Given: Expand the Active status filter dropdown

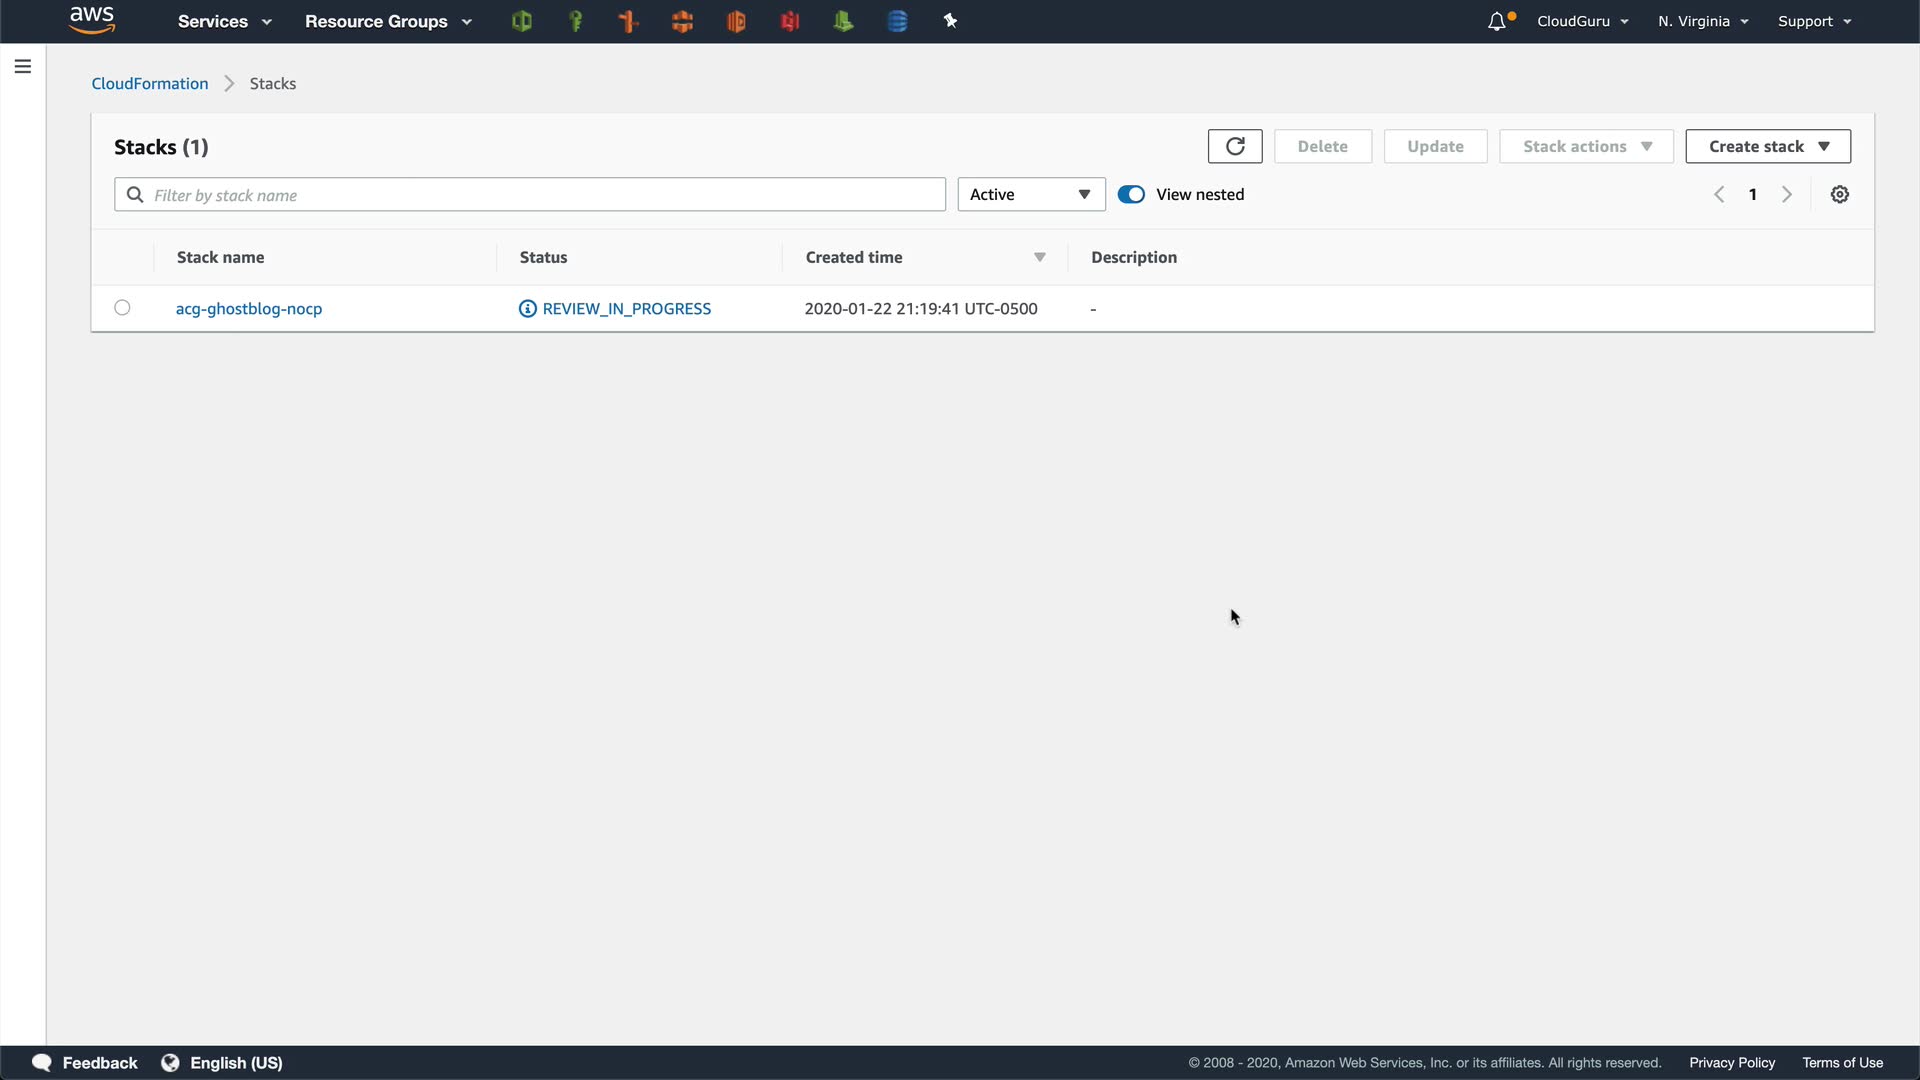Looking at the screenshot, I should [1031, 194].
